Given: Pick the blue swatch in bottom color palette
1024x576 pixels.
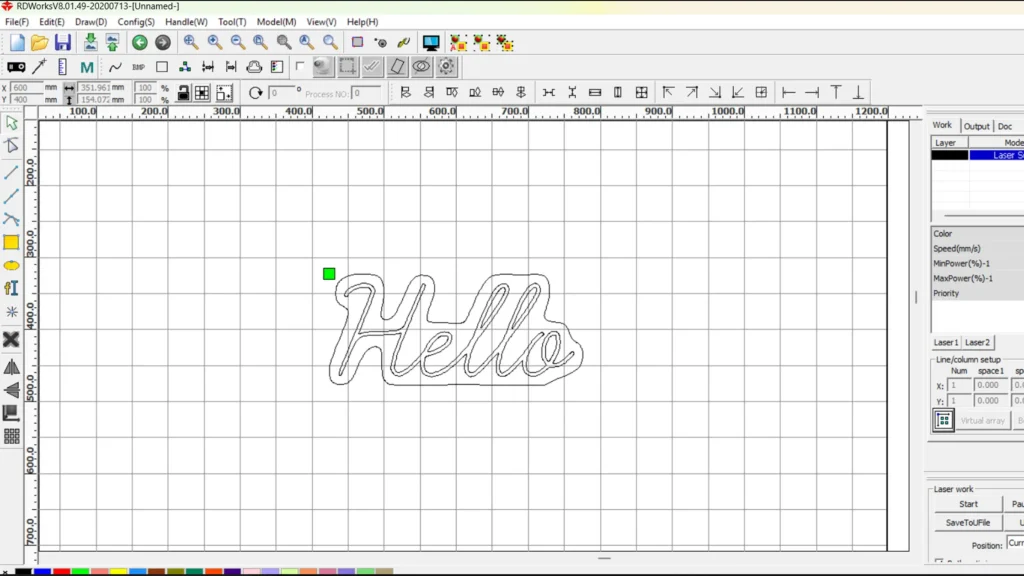Looking at the screenshot, I should click(x=42, y=571).
